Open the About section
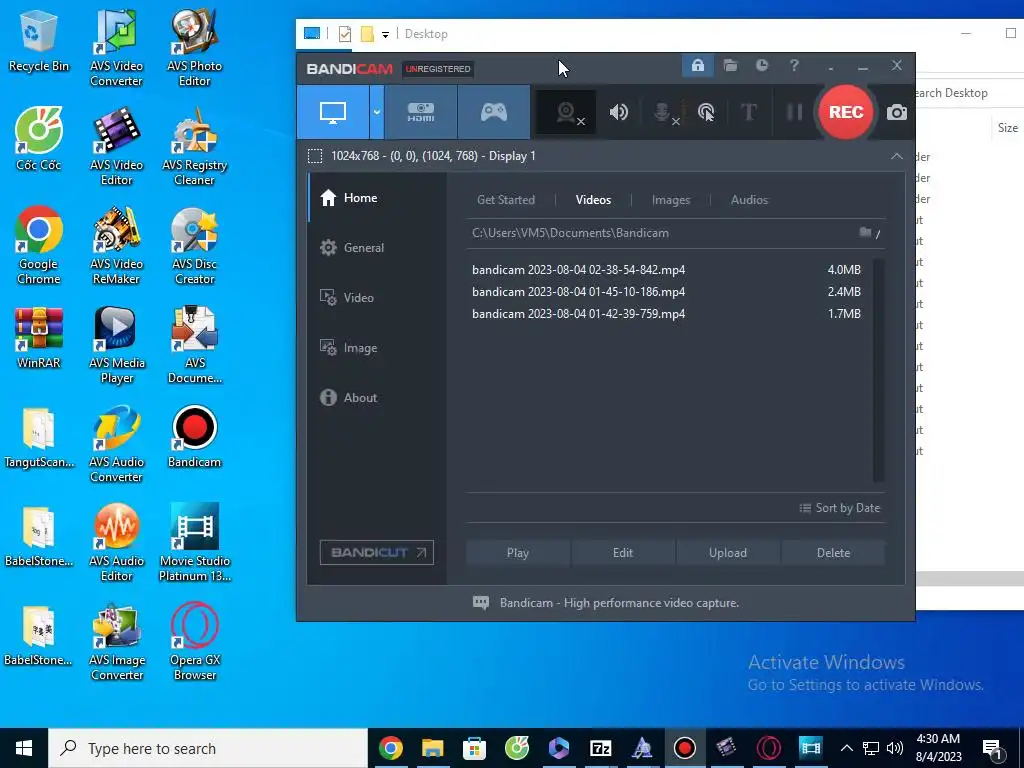The height and width of the screenshot is (768, 1024). coord(377,398)
